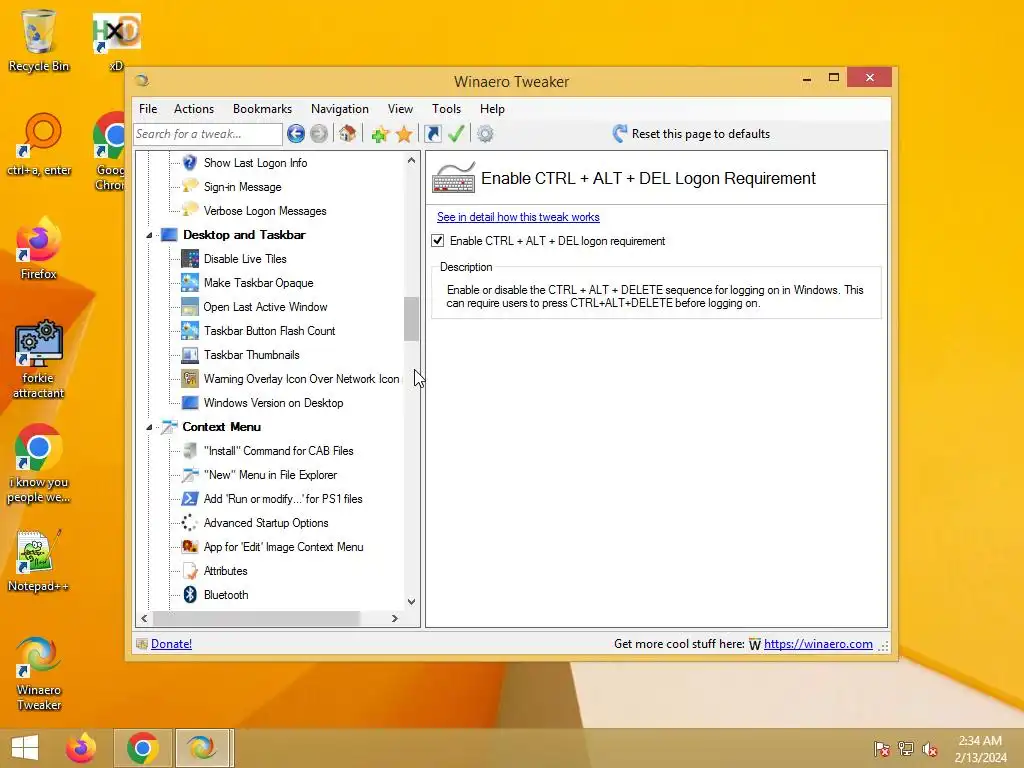Focus the Search for a tweak field
The width and height of the screenshot is (1024, 768).
[x=208, y=134]
